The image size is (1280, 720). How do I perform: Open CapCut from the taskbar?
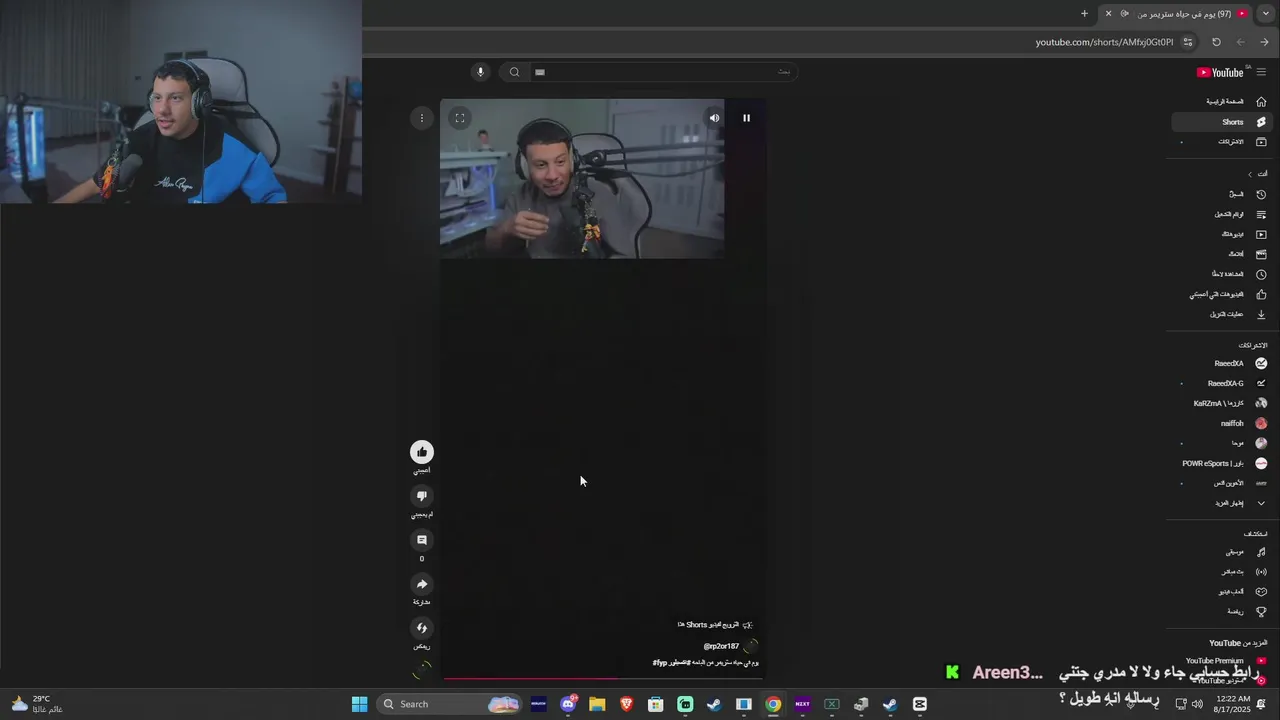pos(920,704)
